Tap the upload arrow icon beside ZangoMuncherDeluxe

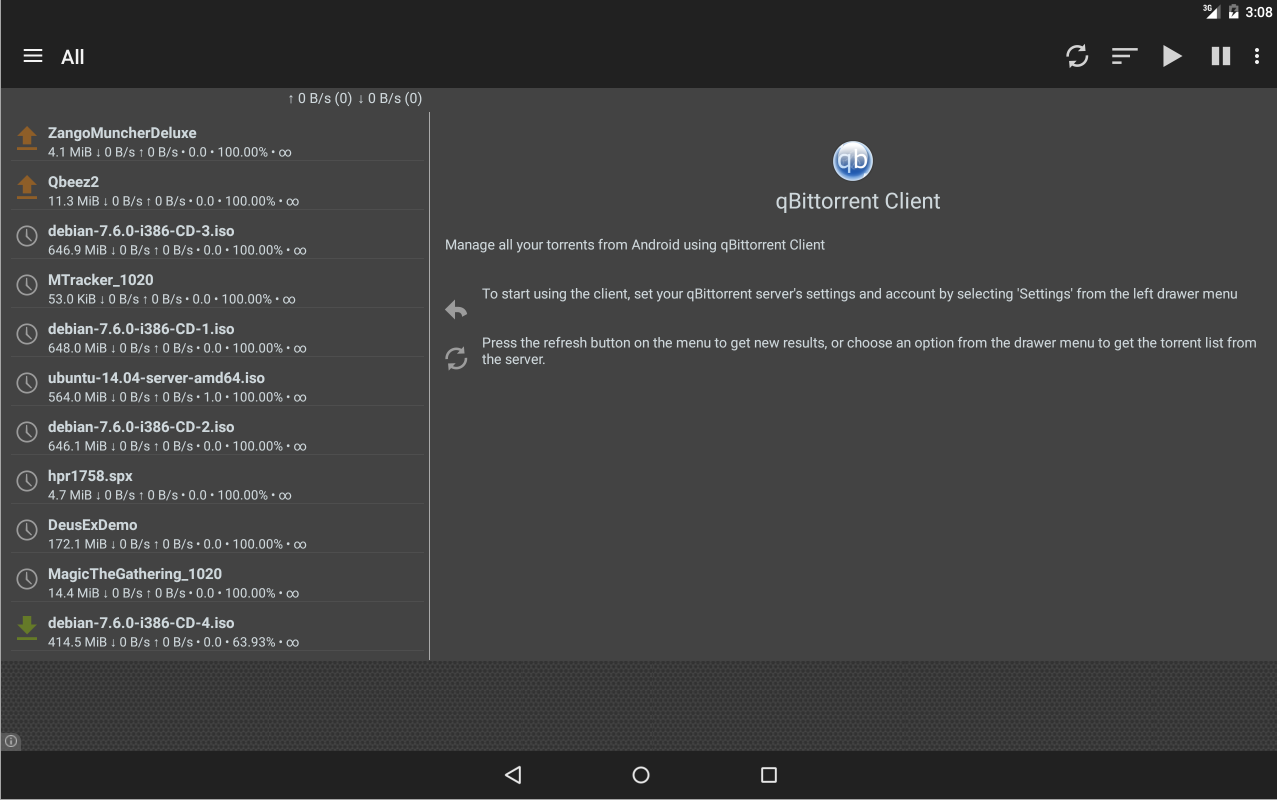27,139
